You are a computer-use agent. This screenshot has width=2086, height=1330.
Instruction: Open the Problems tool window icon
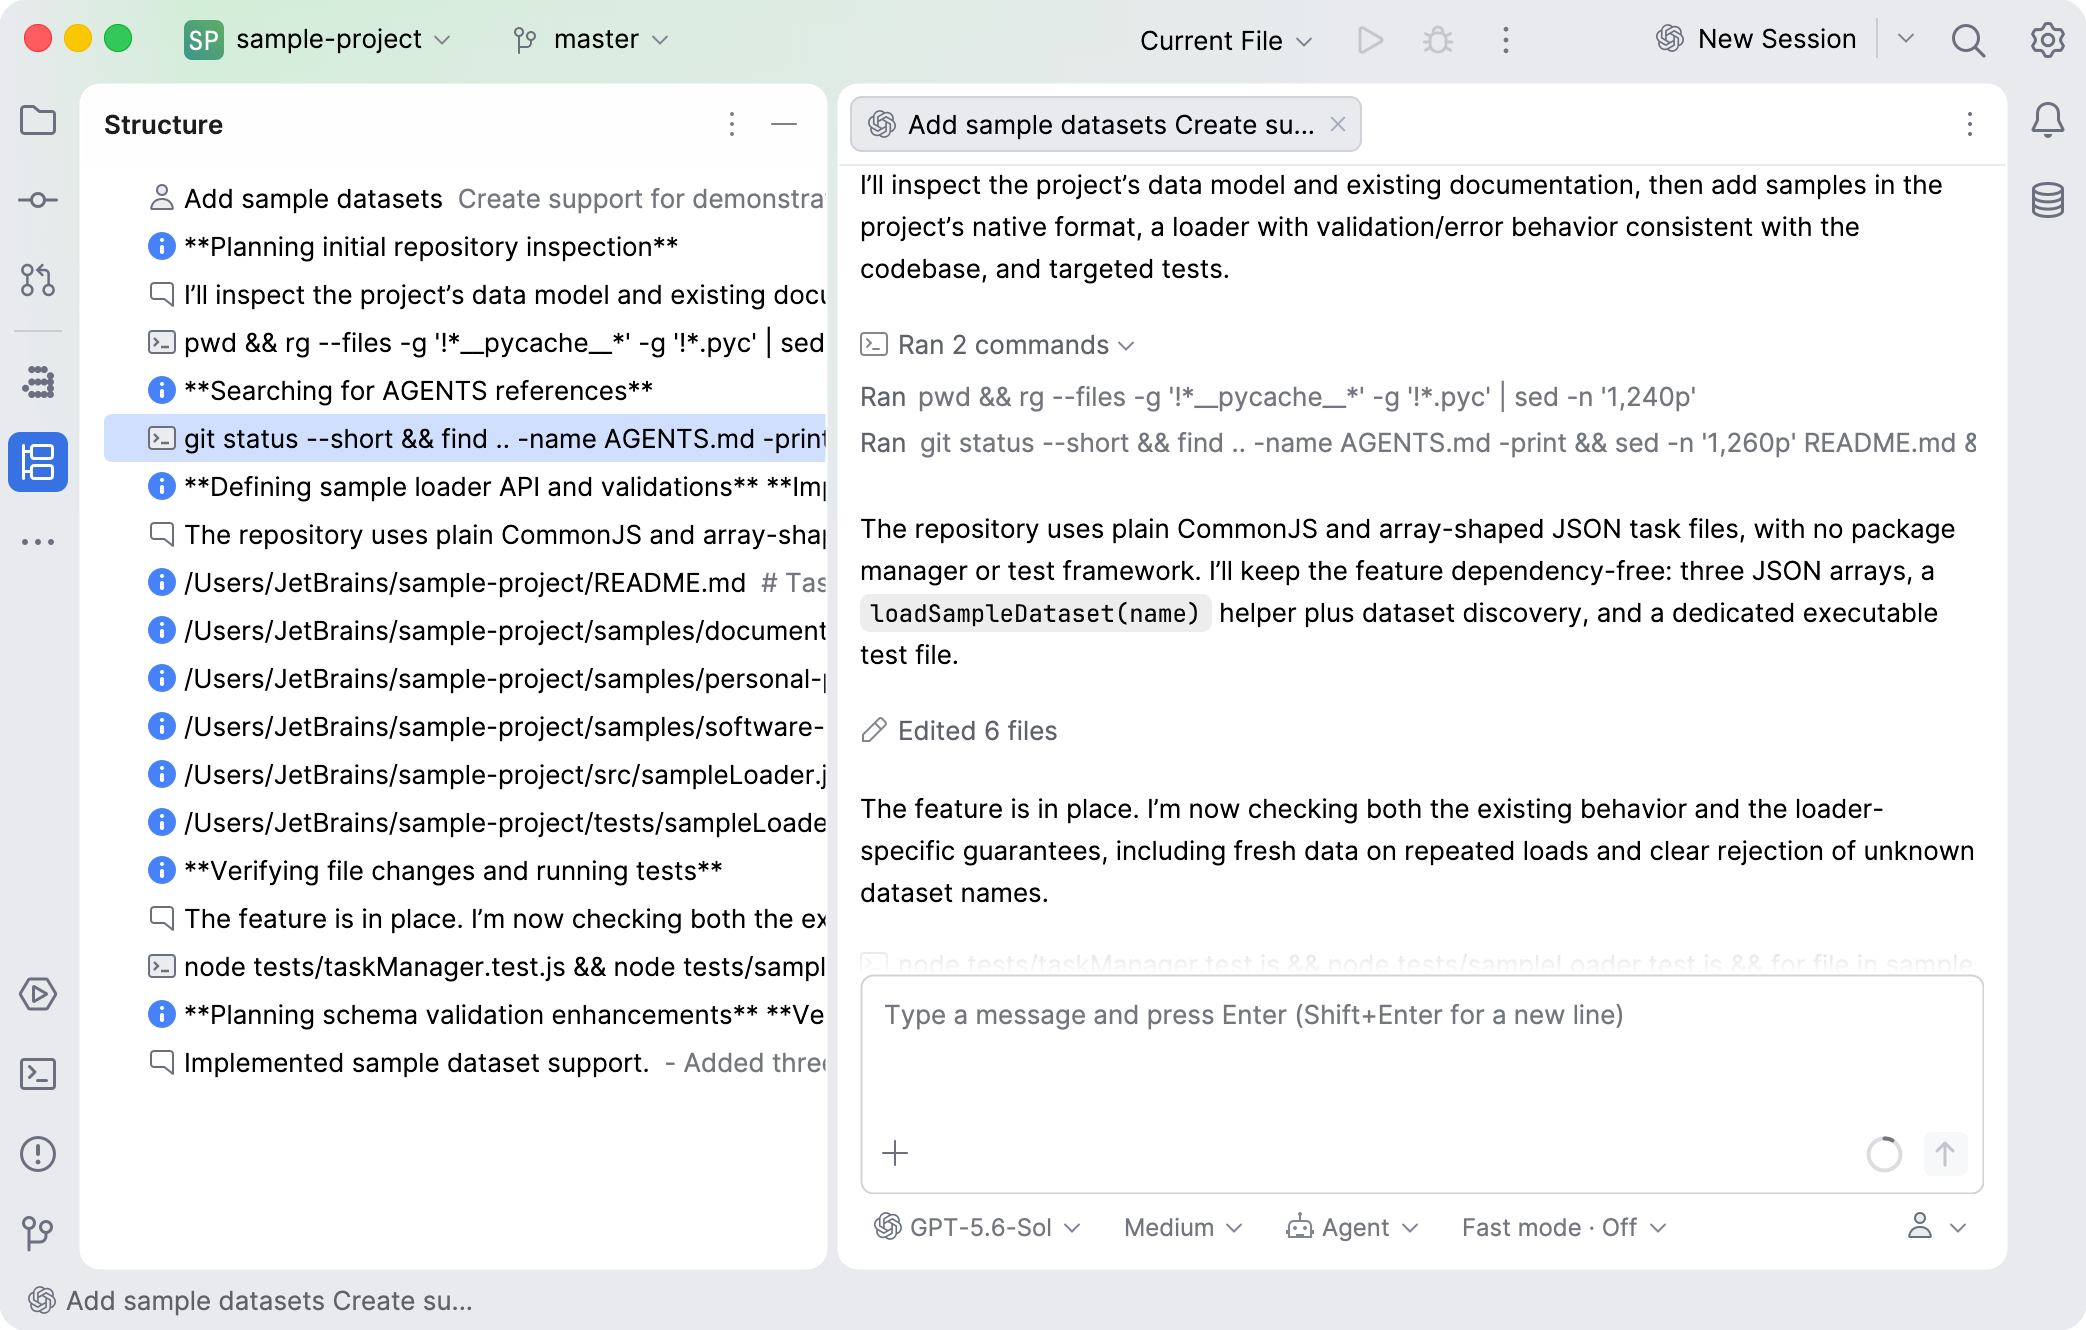[38, 1154]
